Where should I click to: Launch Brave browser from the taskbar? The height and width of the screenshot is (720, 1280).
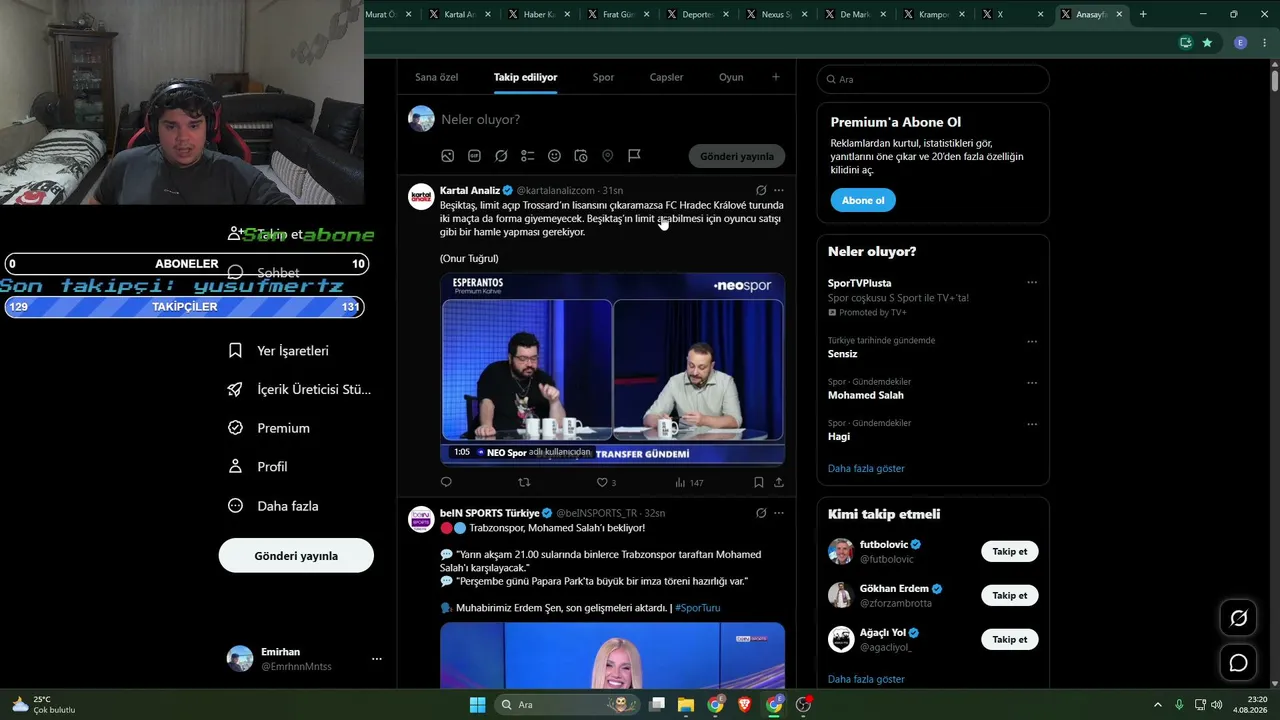(745, 704)
